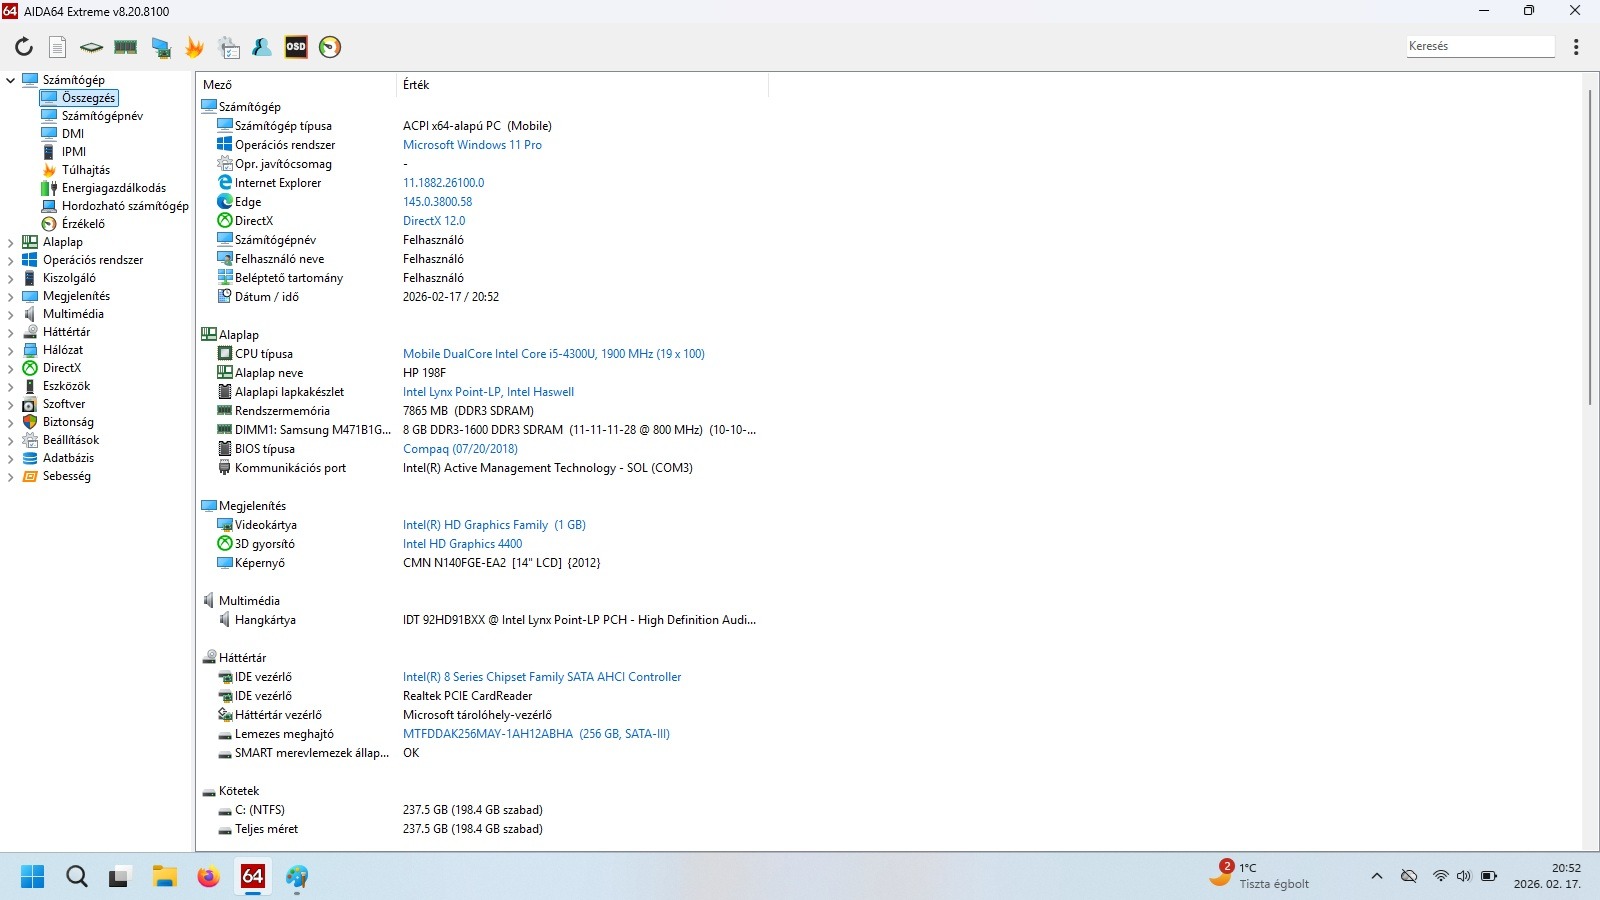Open the Report document icon in toolbar

click(58, 47)
